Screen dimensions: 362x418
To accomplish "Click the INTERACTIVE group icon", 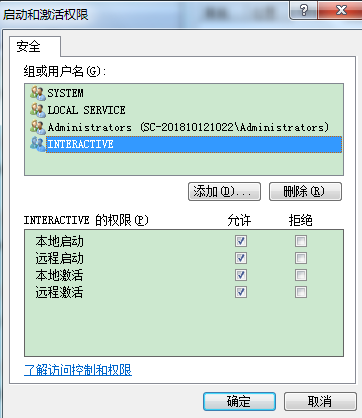I will [x=38, y=144].
